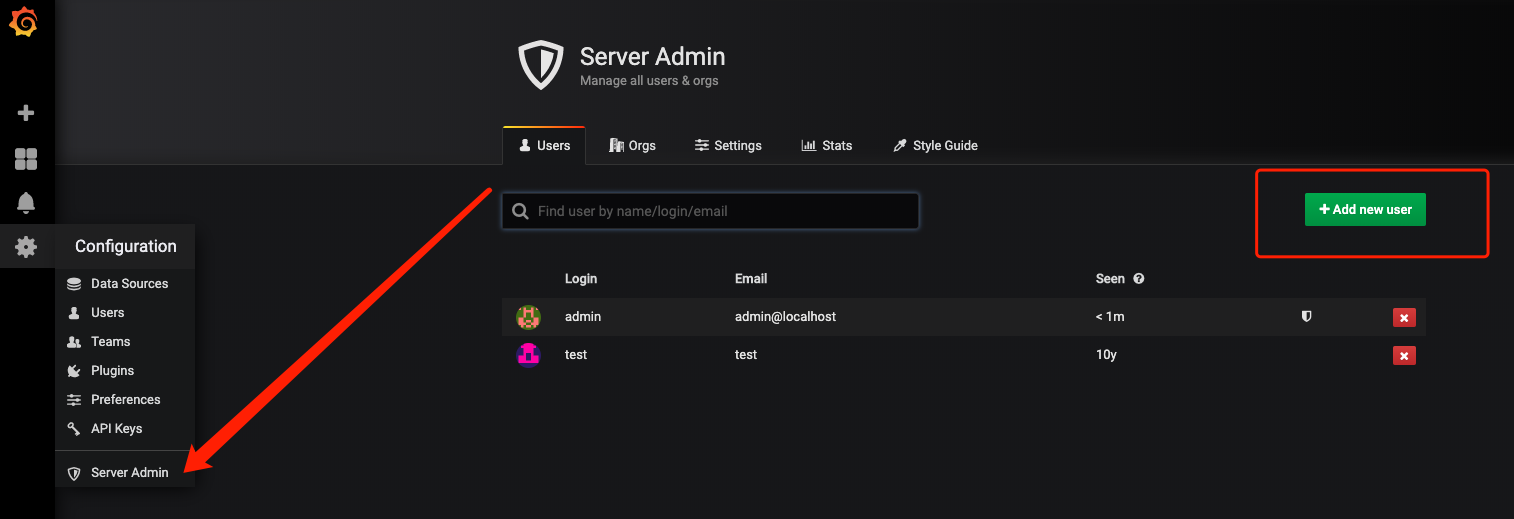1514x519 pixels.
Task: Click the admin@localhost email cell
Action: pyautogui.click(x=785, y=317)
